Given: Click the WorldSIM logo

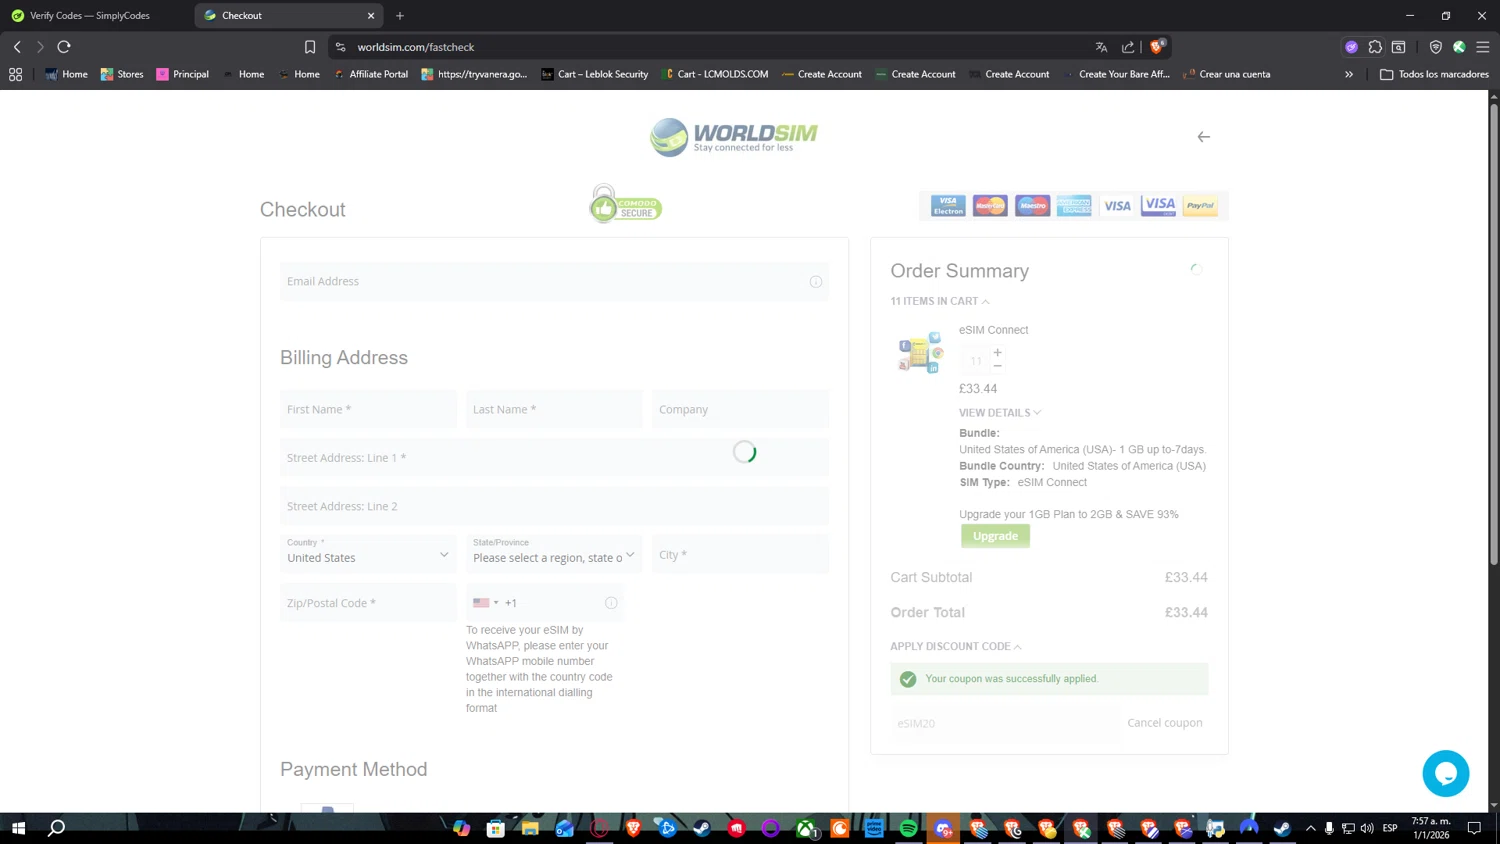Looking at the screenshot, I should coord(733,137).
